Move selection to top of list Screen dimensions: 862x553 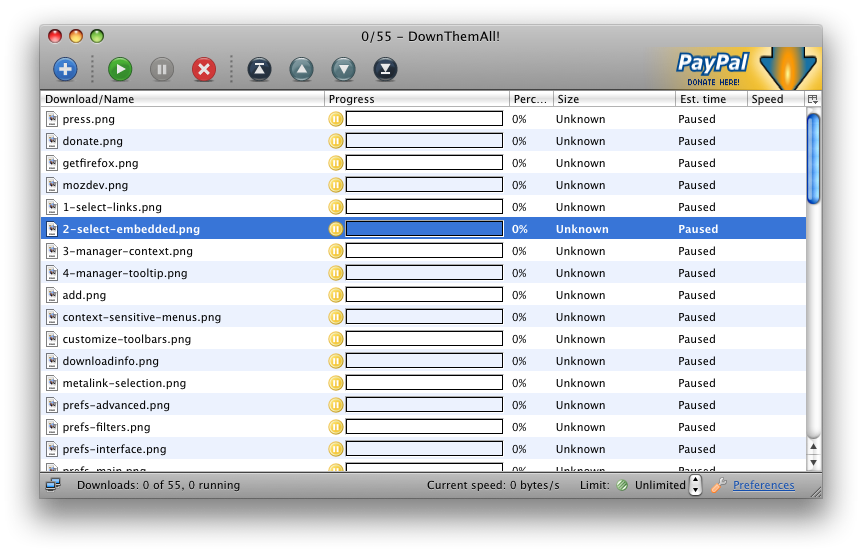click(259, 69)
